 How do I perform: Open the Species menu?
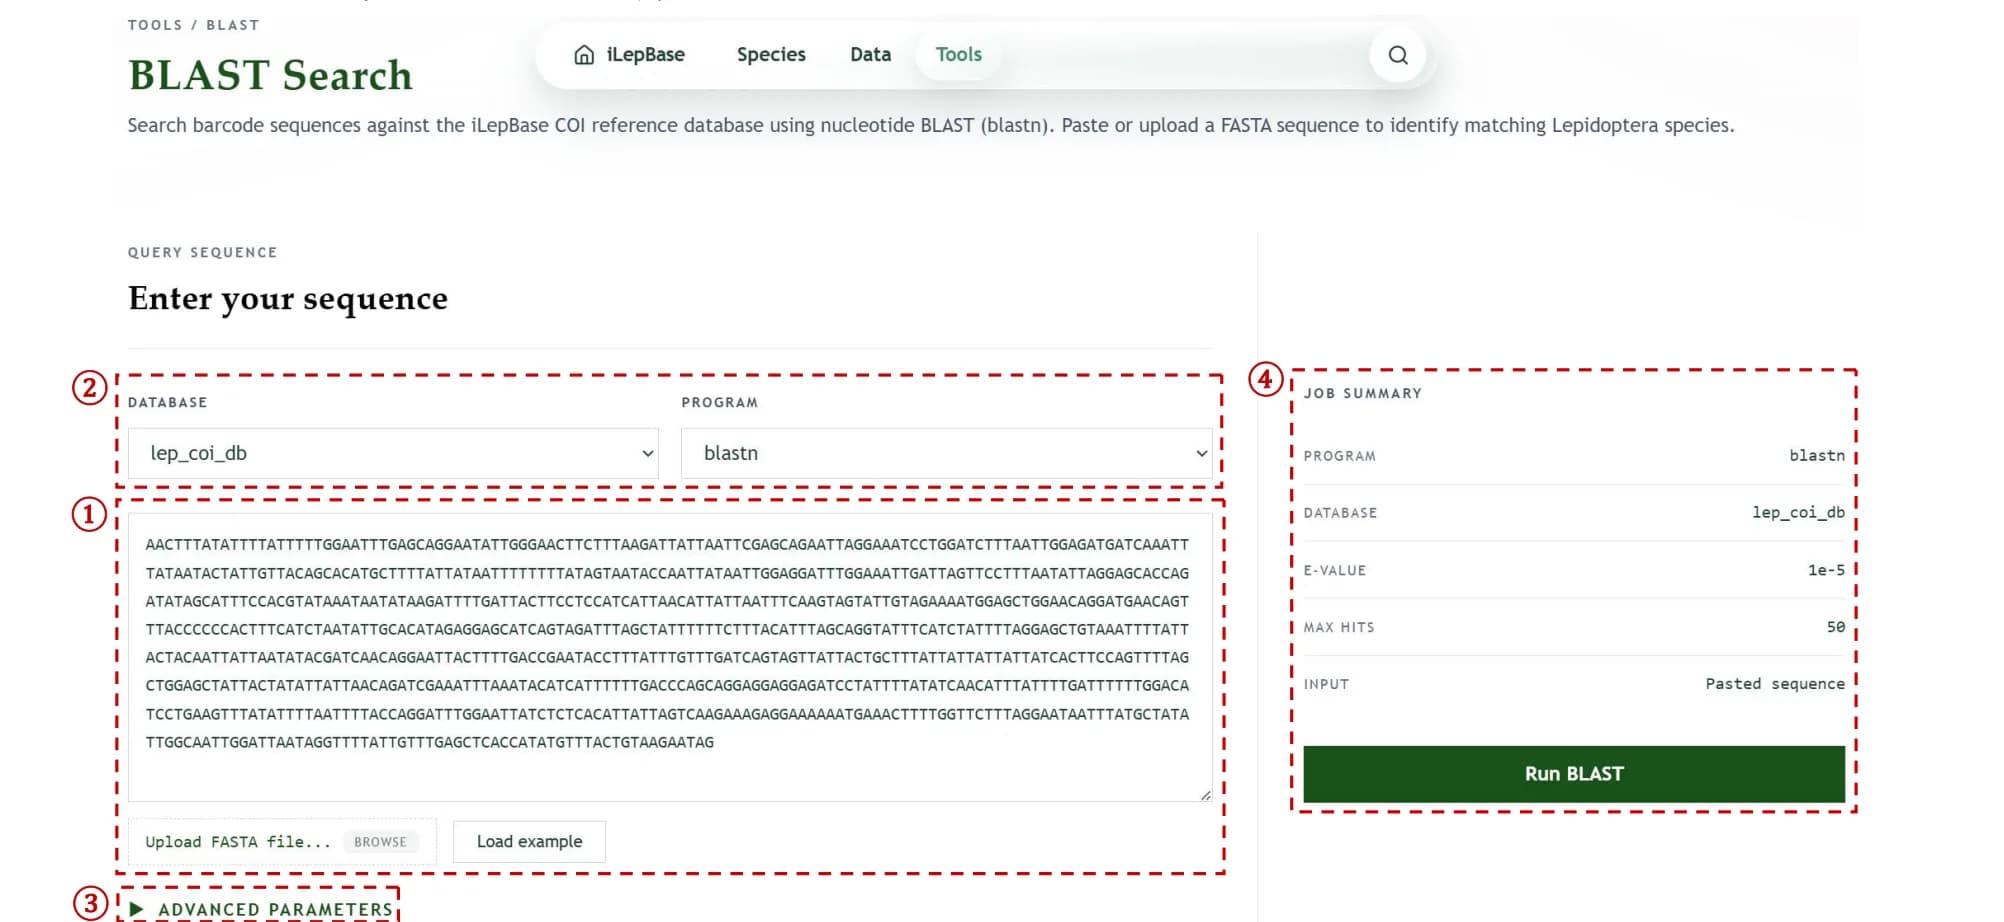(771, 54)
